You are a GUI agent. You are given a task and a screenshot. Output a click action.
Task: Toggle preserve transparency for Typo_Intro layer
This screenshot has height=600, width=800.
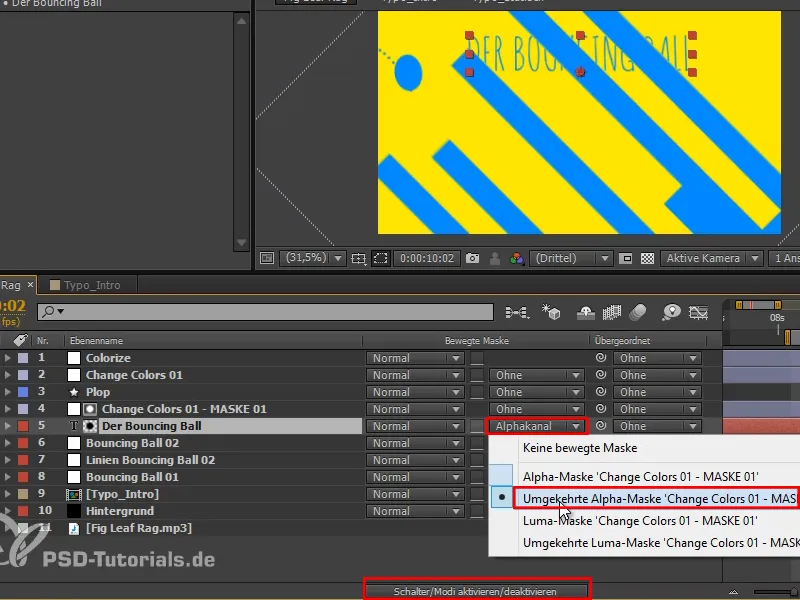[x=477, y=494]
